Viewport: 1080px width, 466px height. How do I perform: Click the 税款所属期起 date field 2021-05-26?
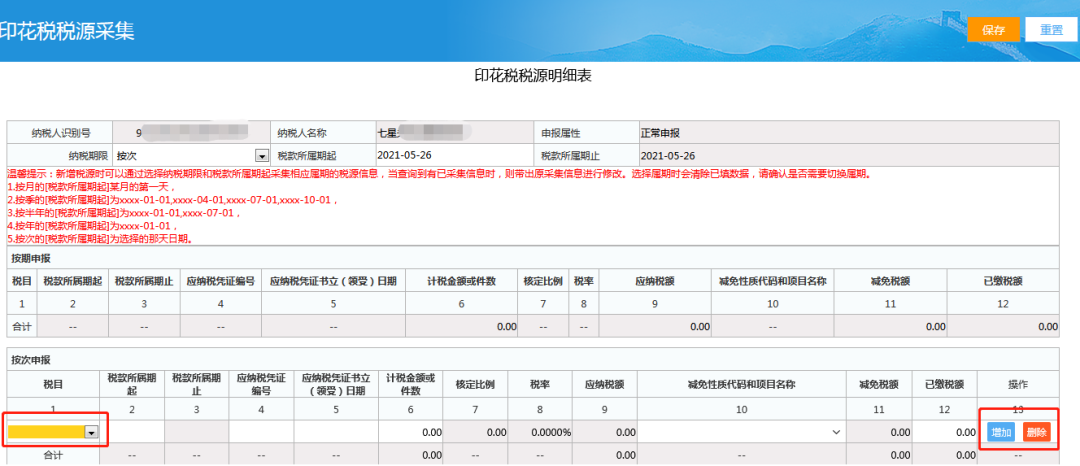point(453,155)
